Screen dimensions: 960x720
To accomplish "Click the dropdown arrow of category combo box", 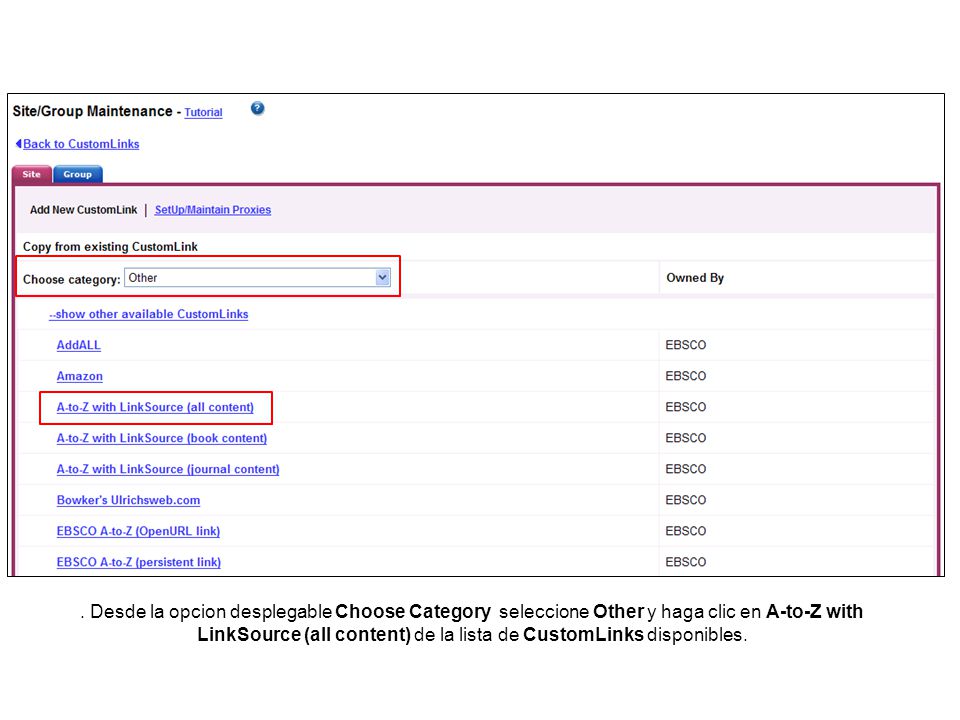I will [x=382, y=278].
